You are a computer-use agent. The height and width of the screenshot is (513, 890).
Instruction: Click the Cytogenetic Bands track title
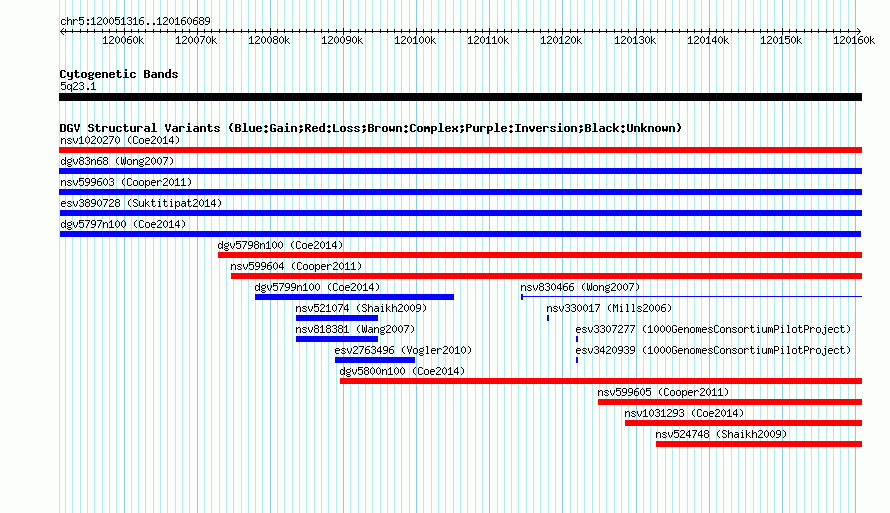[119, 74]
